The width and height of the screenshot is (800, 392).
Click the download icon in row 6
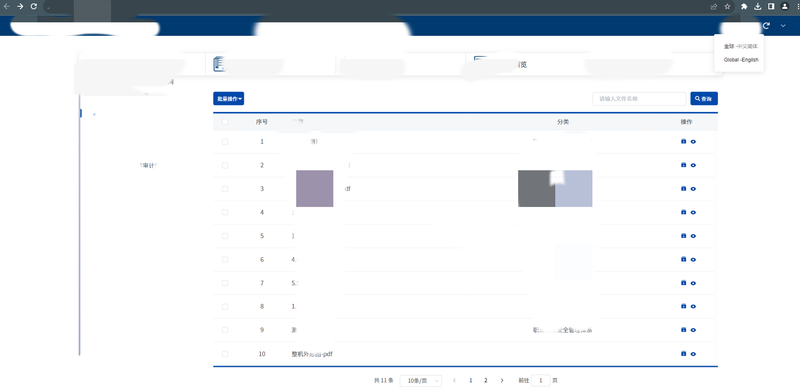(x=684, y=259)
